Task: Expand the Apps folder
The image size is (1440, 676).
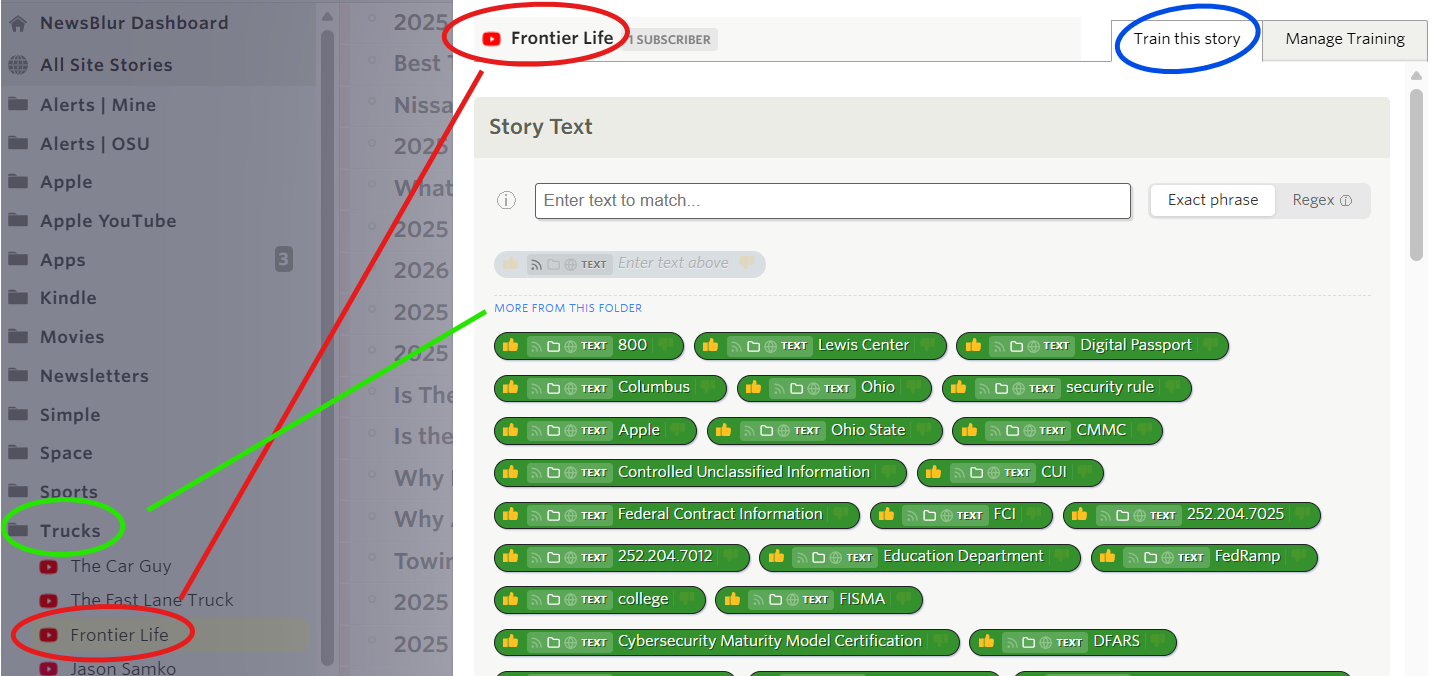Action: point(62,260)
